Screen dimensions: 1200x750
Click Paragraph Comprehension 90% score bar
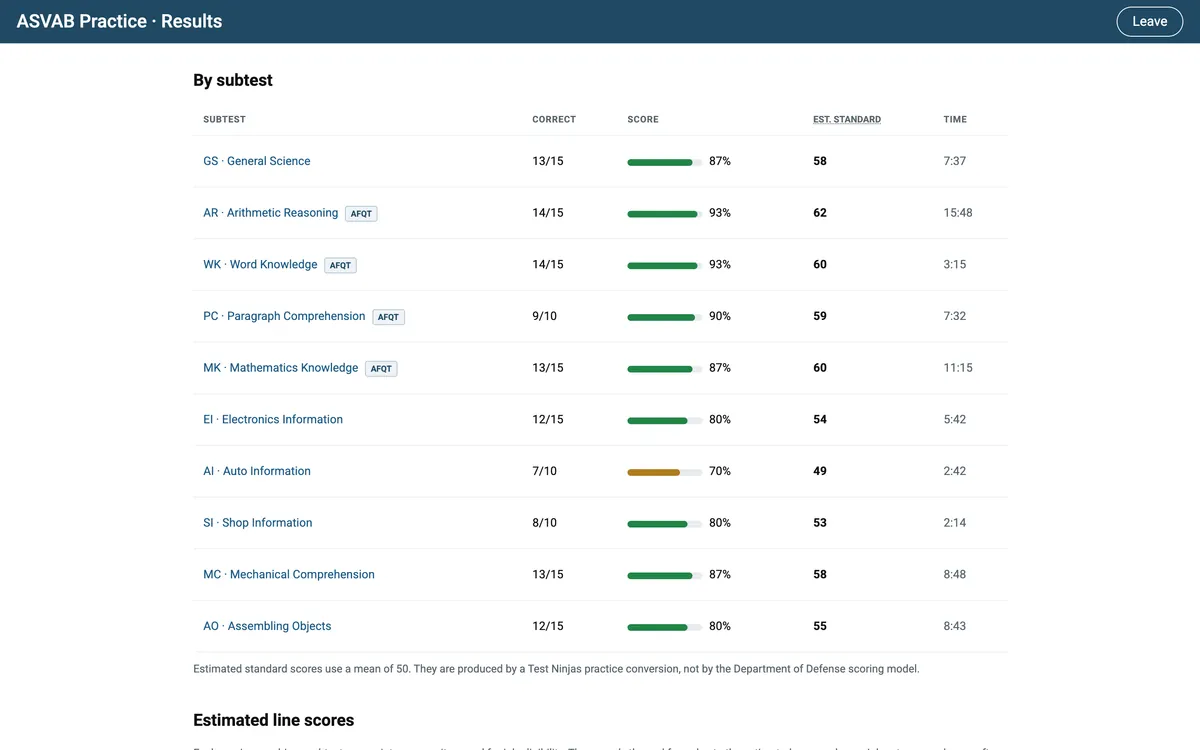(664, 317)
